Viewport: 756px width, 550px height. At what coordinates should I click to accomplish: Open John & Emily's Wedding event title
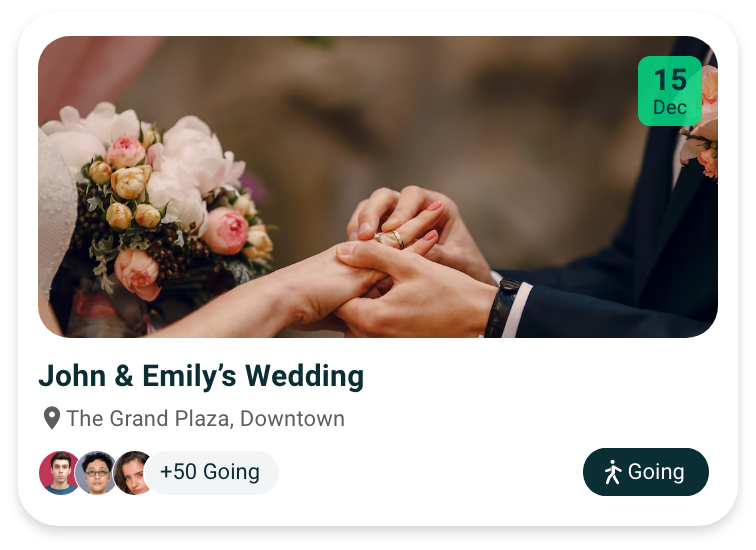coord(201,376)
